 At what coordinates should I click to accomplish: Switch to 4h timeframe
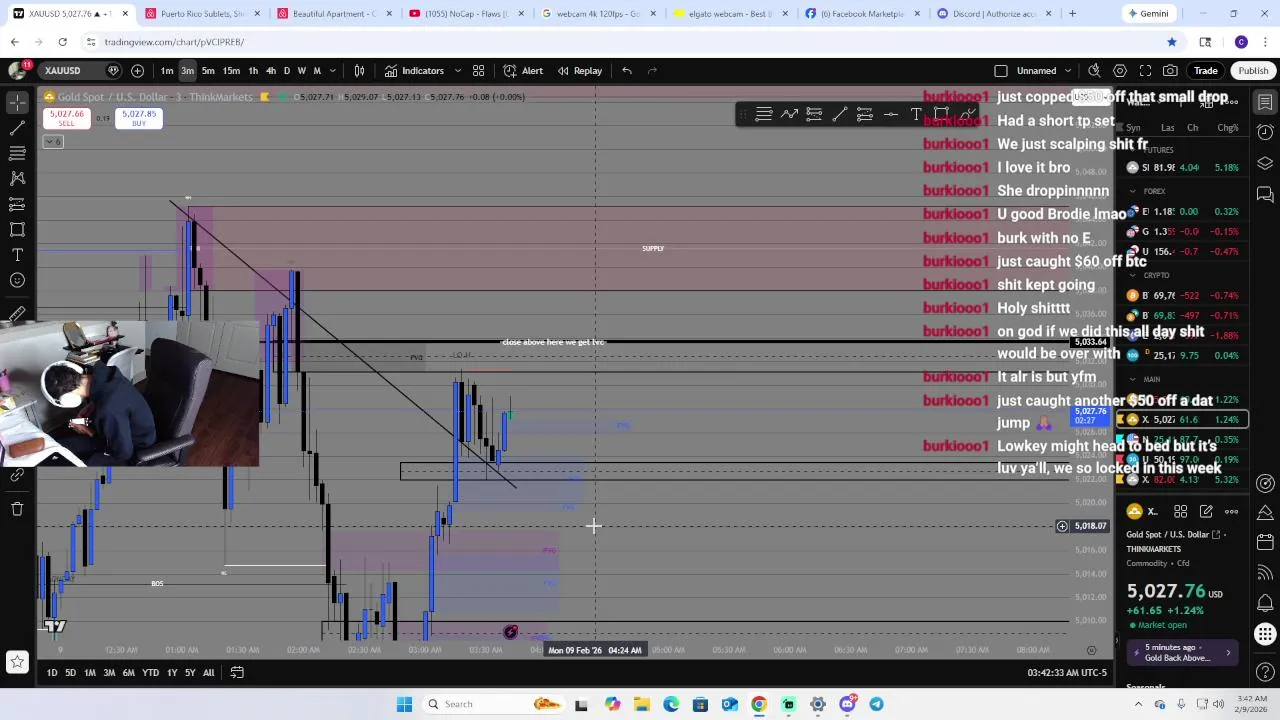click(x=270, y=71)
